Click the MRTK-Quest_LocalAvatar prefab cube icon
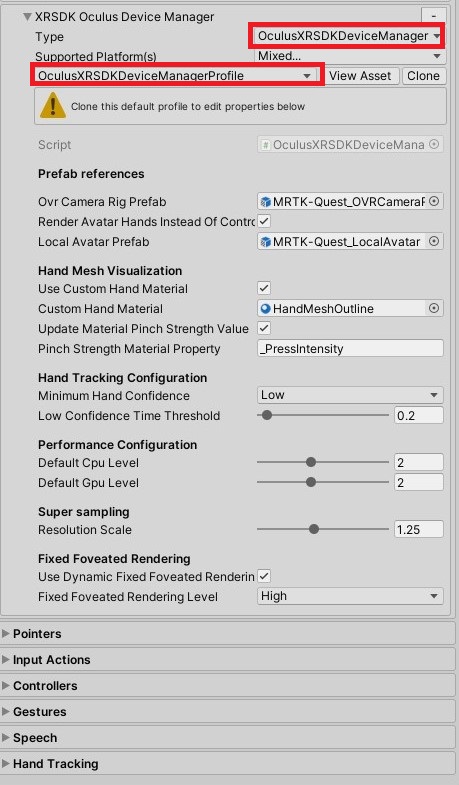The height and width of the screenshot is (785, 459). [265, 241]
